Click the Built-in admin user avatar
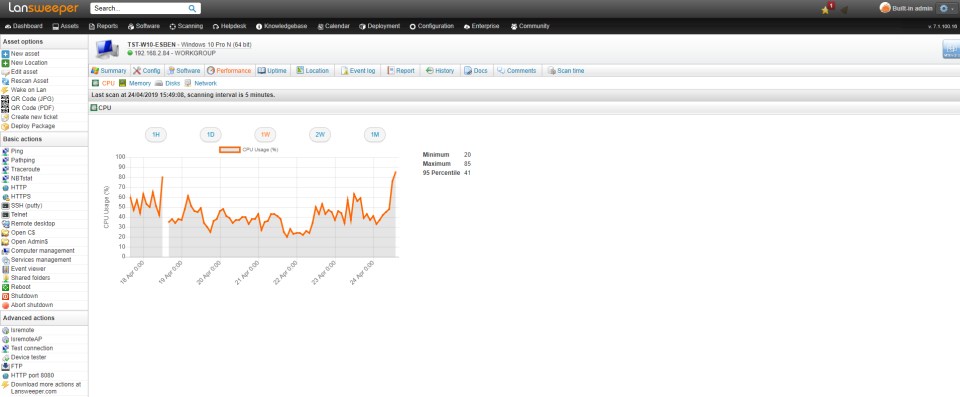The height and width of the screenshot is (397, 960). [885, 8]
